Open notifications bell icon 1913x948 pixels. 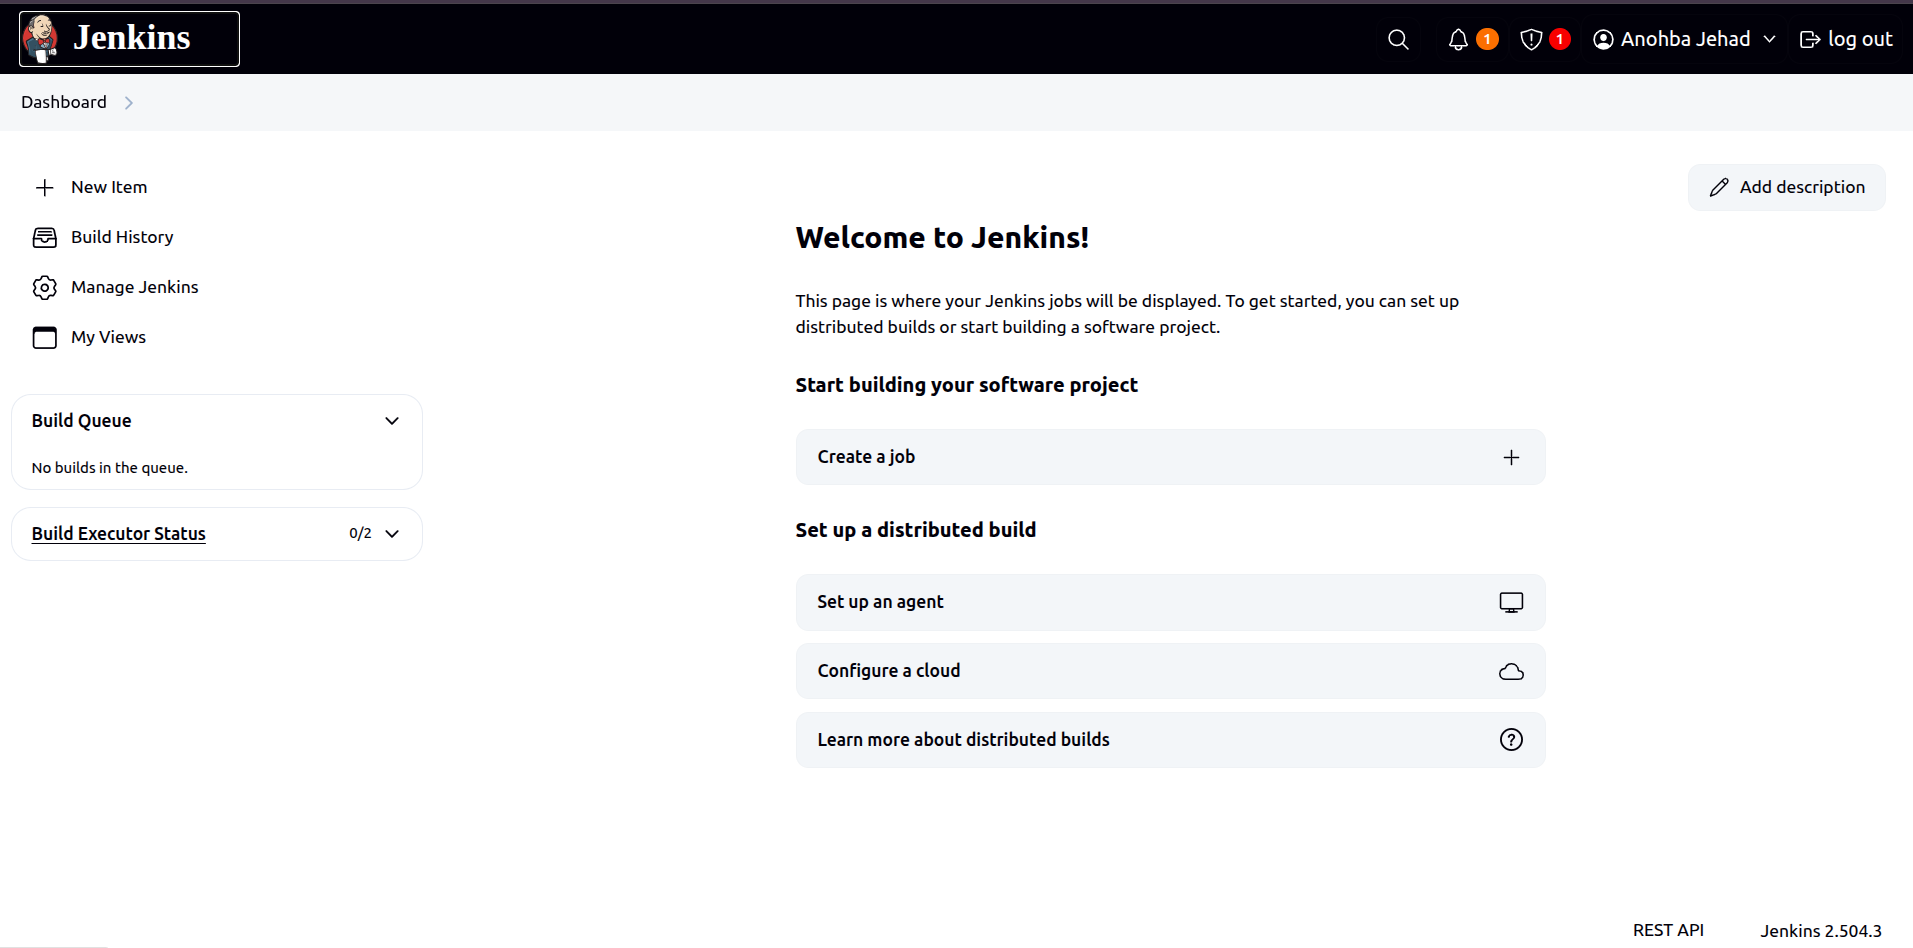(1458, 39)
